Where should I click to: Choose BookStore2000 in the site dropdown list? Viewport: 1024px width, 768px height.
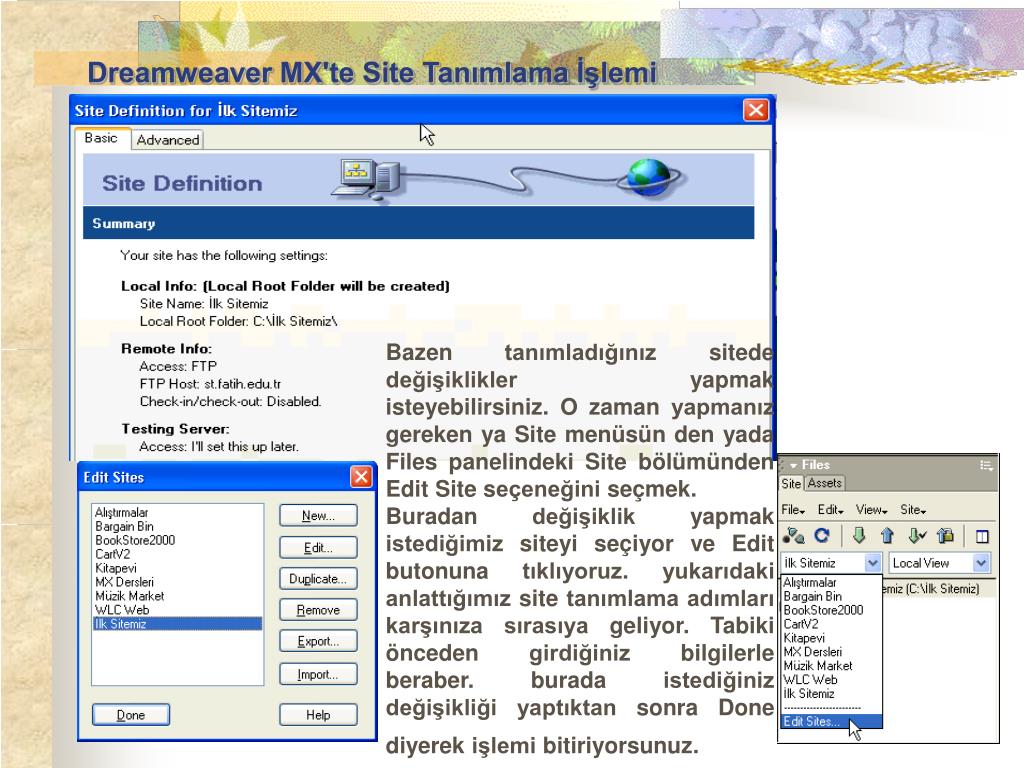[x=831, y=610]
